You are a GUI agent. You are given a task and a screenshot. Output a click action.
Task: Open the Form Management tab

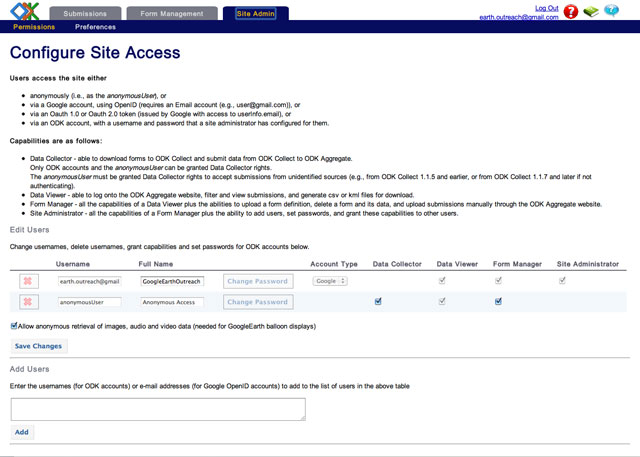click(x=172, y=14)
